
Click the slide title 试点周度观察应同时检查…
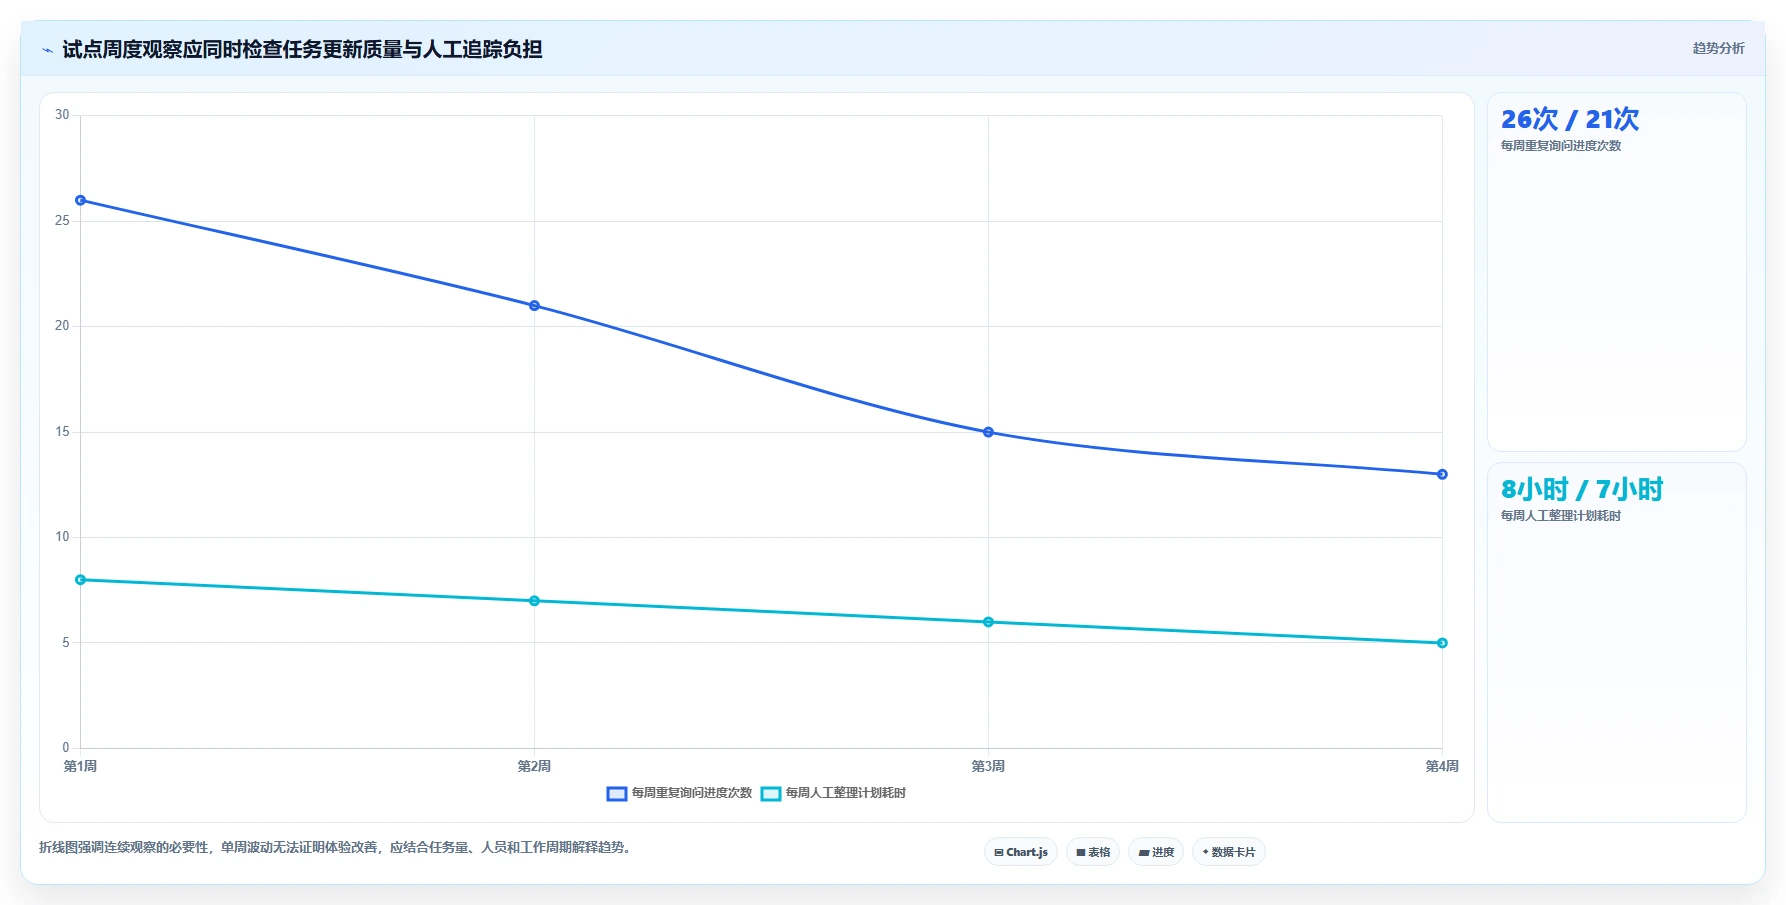click(302, 49)
